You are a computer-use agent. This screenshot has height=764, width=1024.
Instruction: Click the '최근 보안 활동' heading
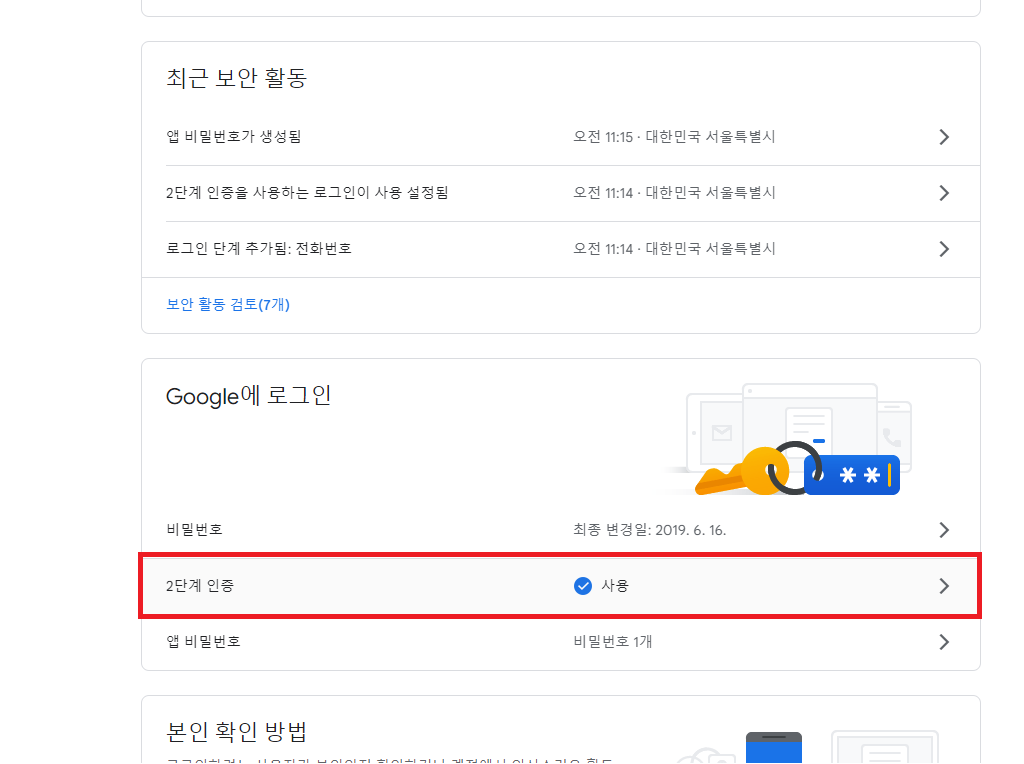(x=236, y=78)
